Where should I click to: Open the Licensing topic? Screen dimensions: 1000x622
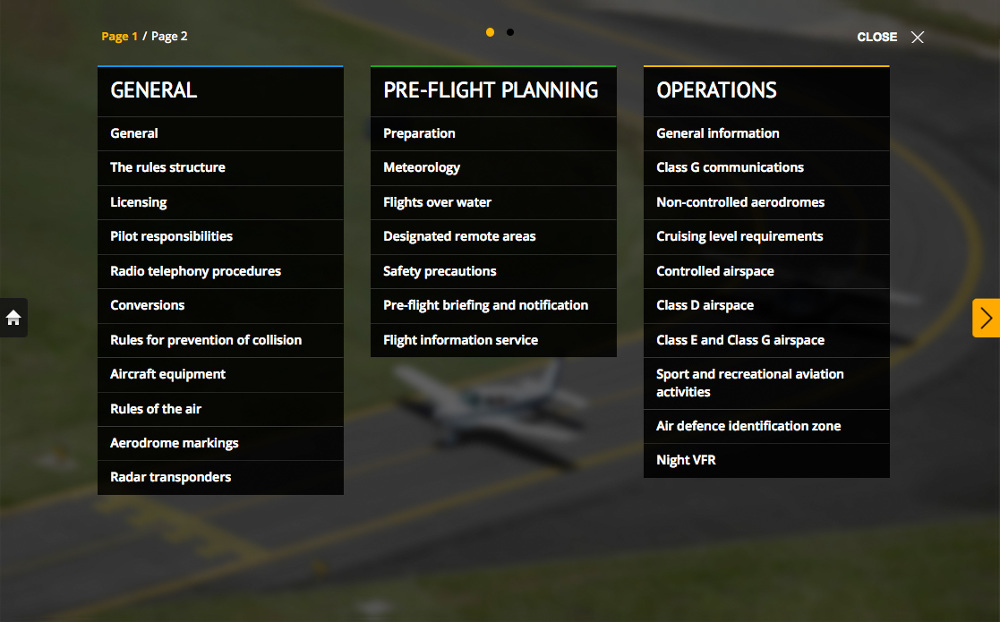[139, 202]
